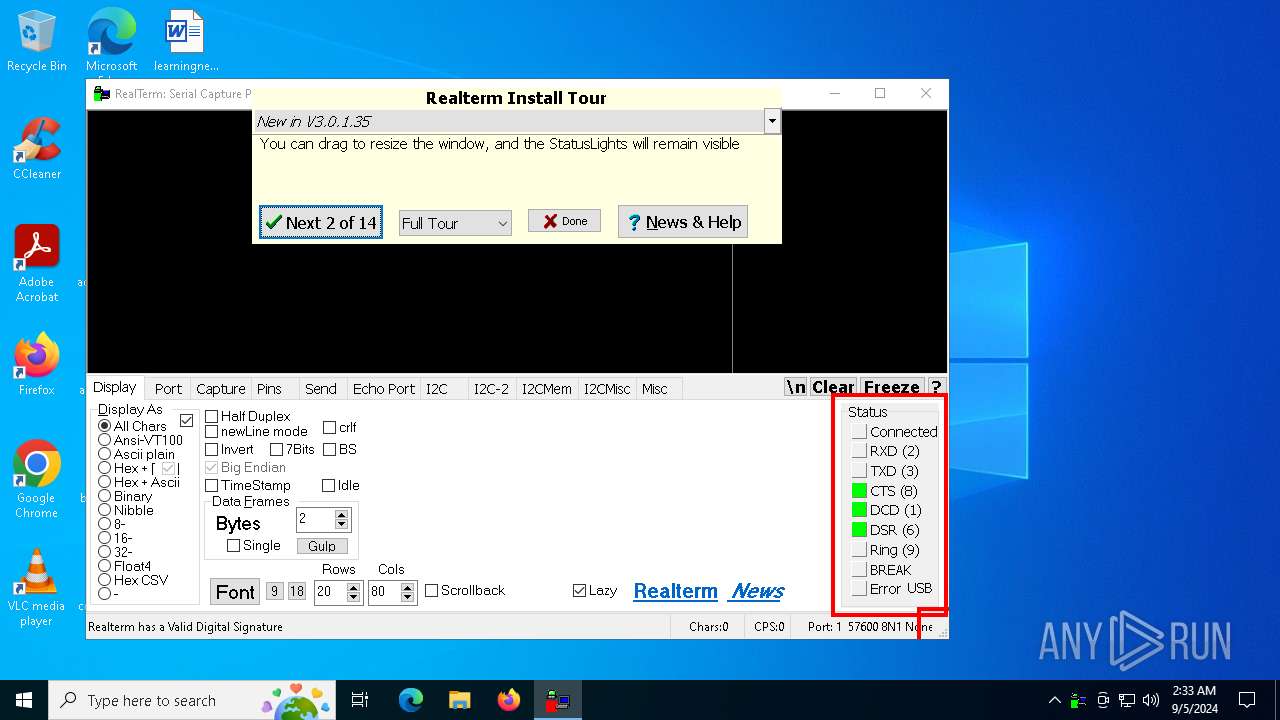1280x720 pixels.
Task: Open Task View in taskbar
Action: pyautogui.click(x=360, y=700)
